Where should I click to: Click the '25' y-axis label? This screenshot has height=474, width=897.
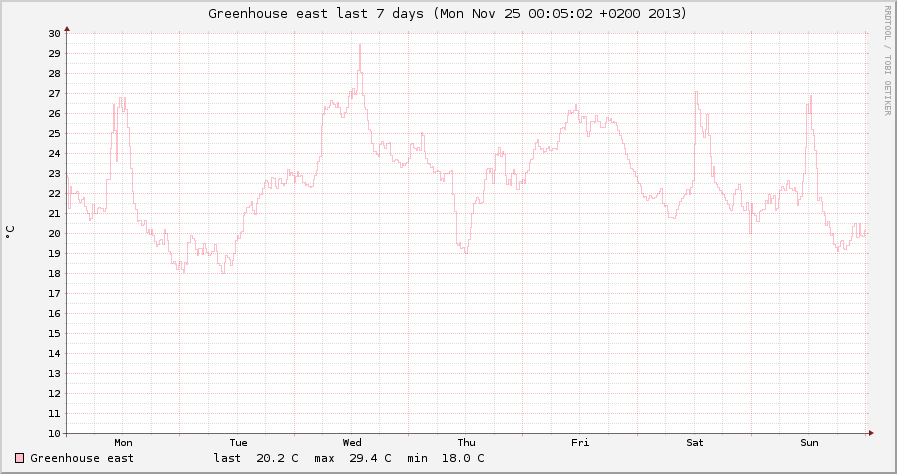click(x=54, y=133)
